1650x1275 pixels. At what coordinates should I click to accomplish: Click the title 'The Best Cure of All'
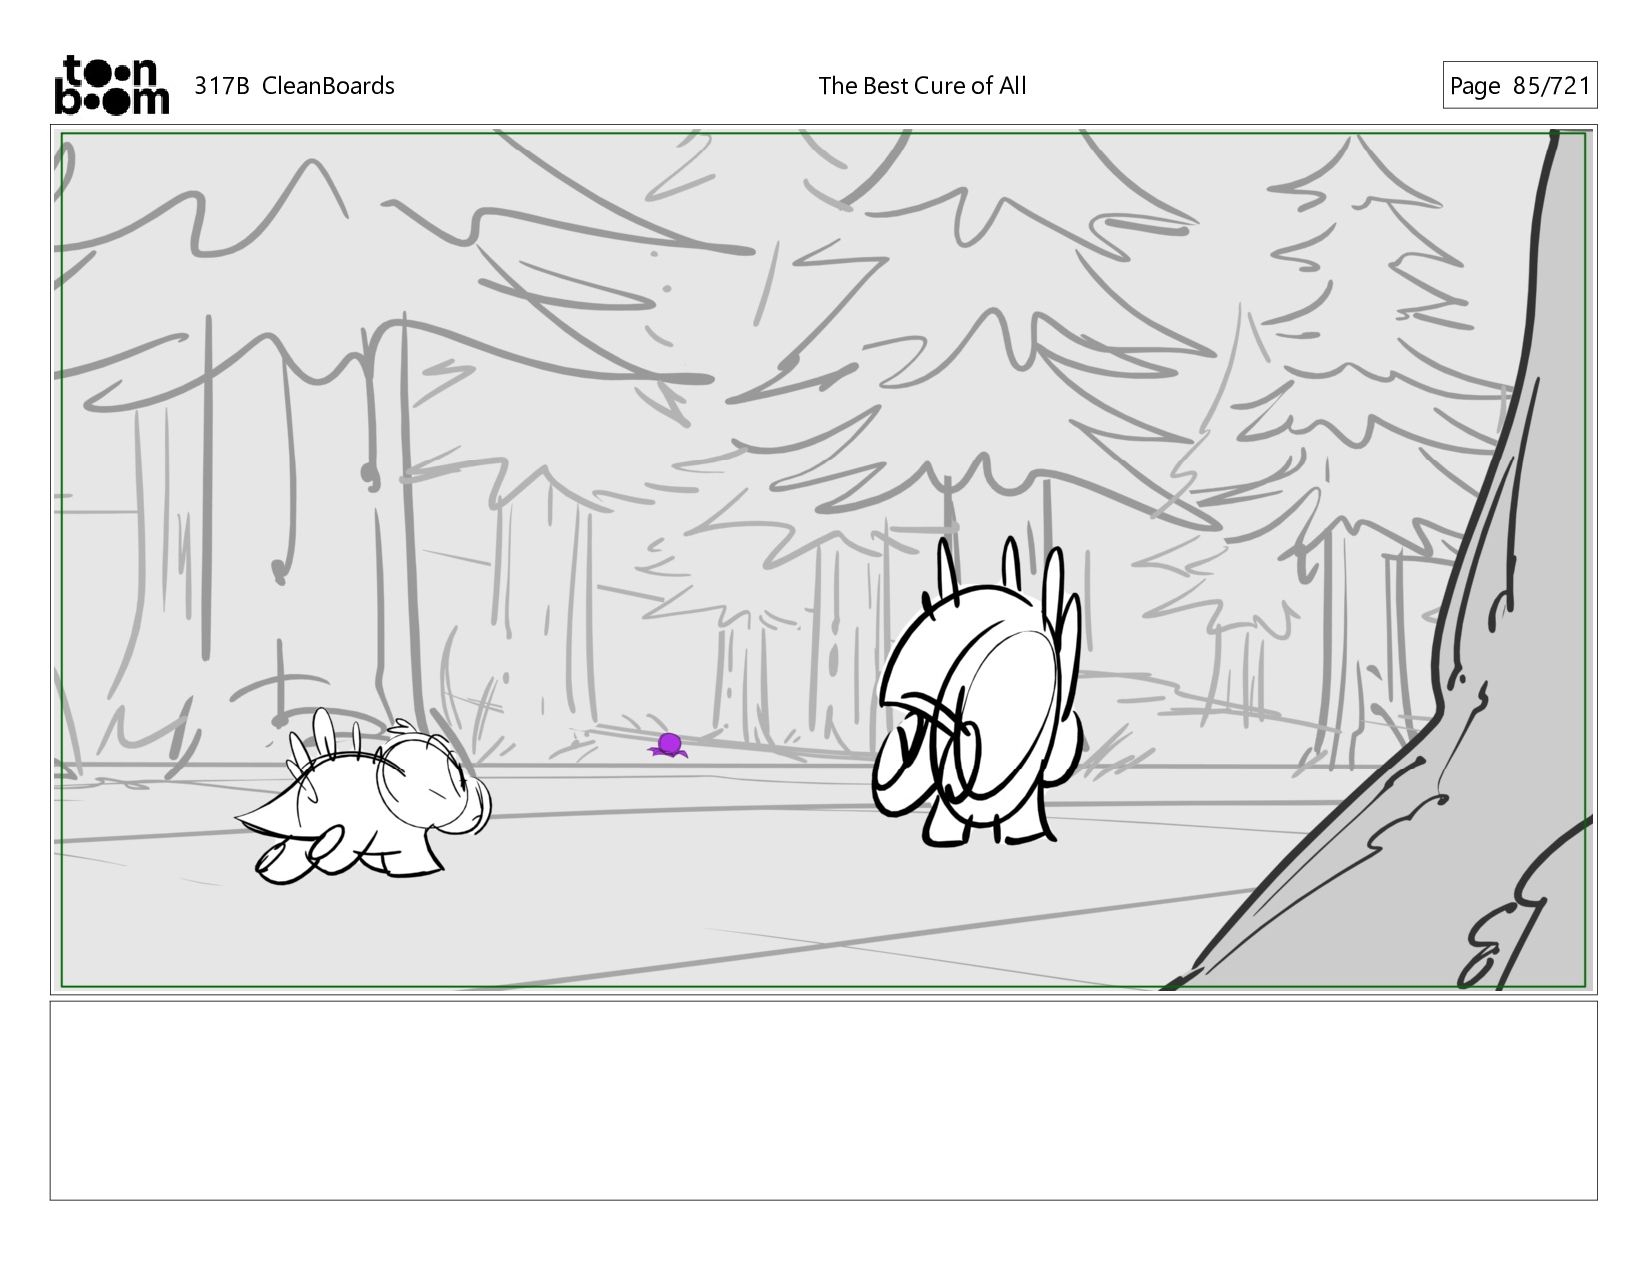click(x=922, y=86)
